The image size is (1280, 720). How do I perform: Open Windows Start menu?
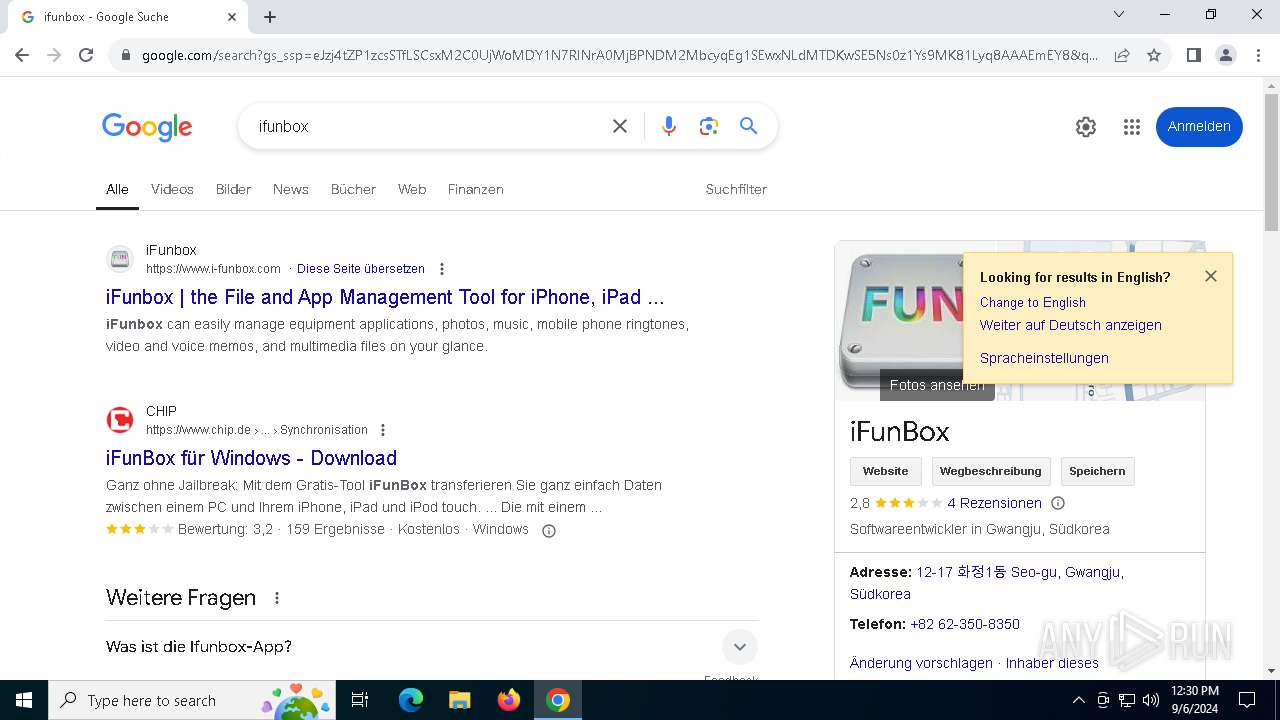24,700
